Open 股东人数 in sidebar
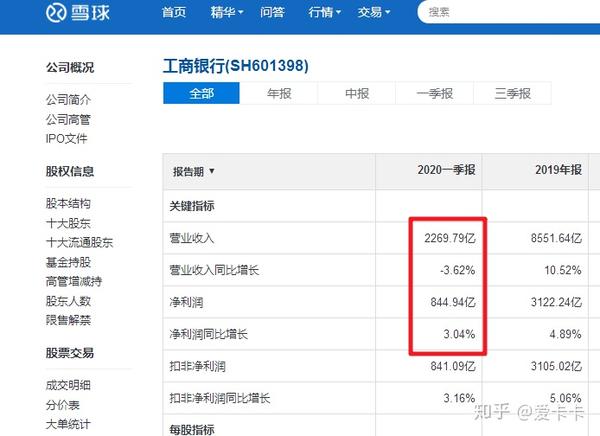600x436 pixels. click(68, 301)
